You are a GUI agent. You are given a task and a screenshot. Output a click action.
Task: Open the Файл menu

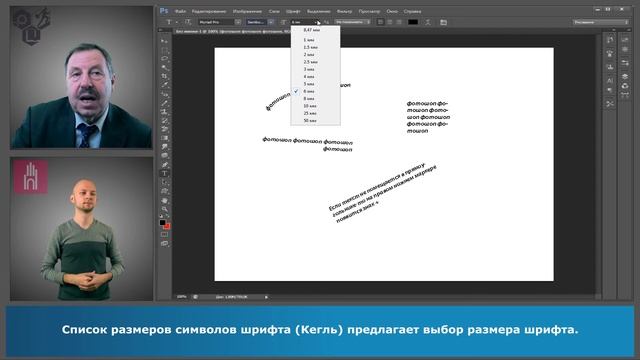(180, 11)
